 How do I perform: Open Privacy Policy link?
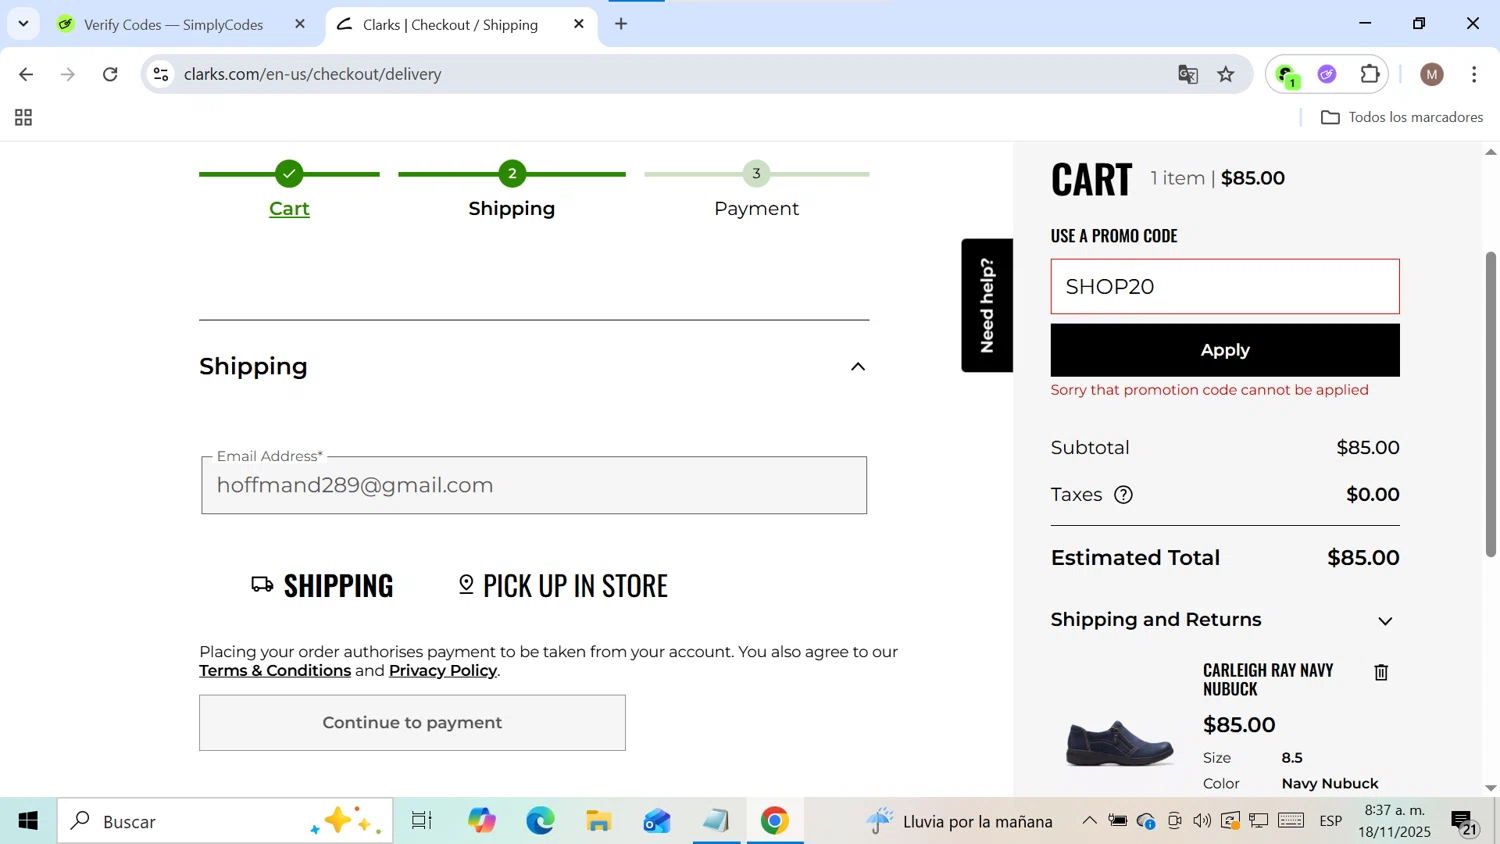point(443,671)
